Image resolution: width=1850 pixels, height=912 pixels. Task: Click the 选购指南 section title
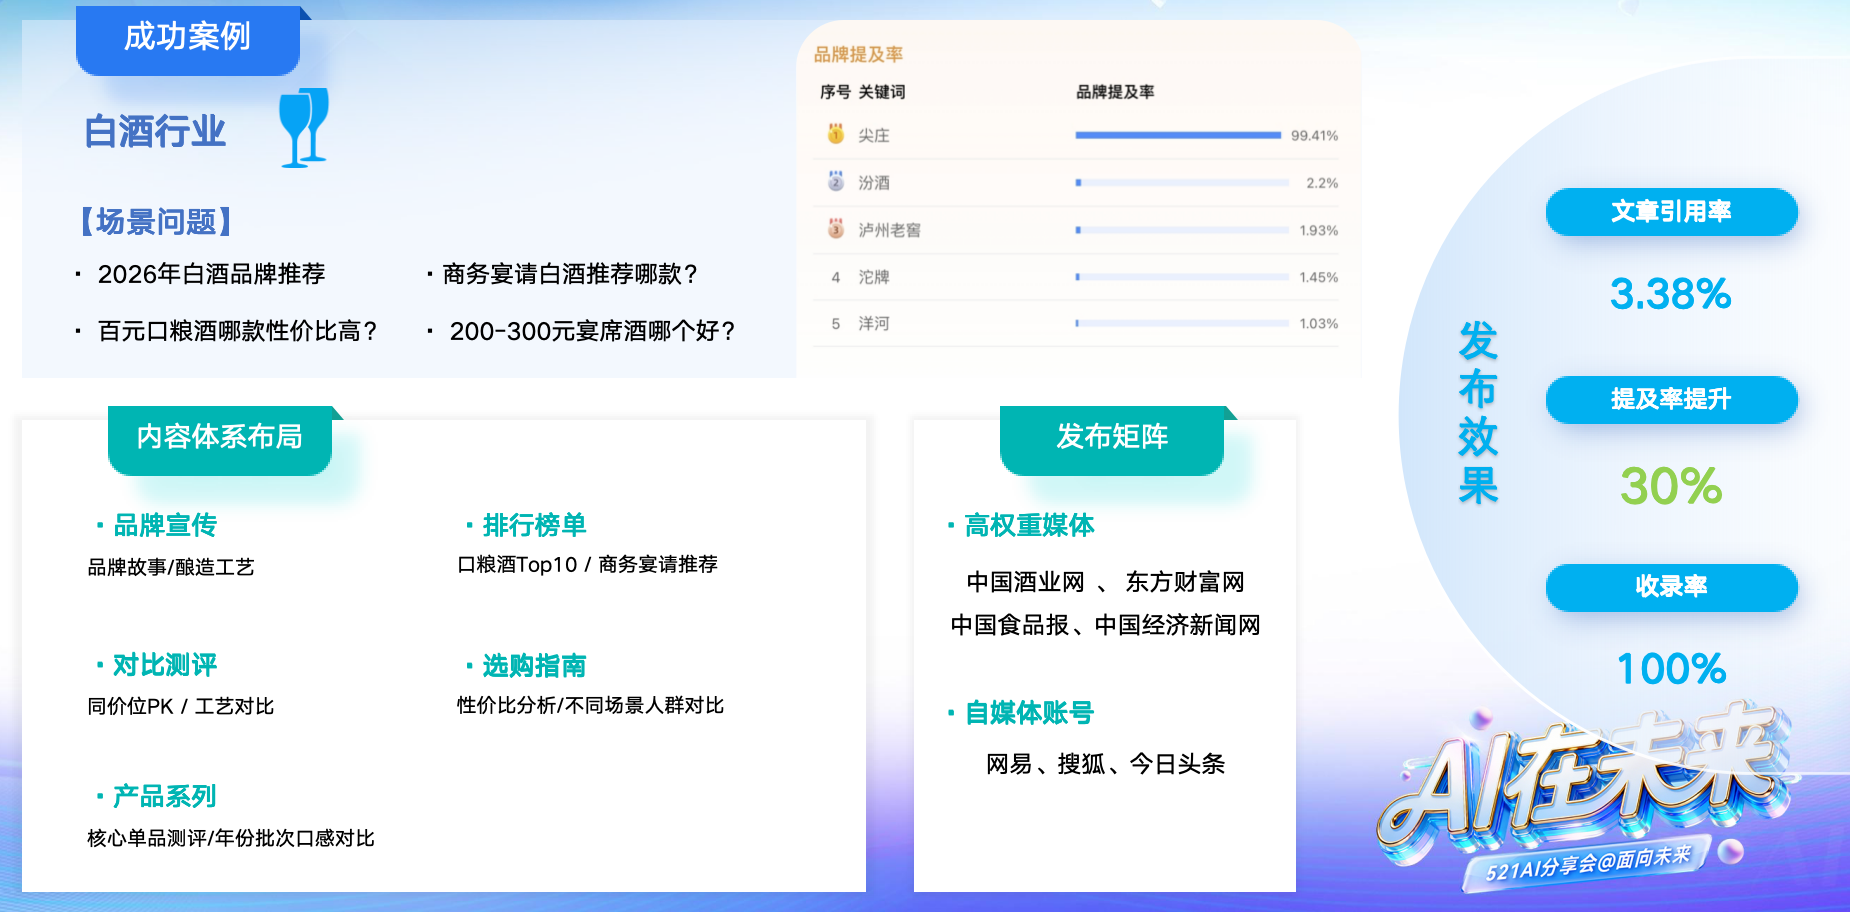(534, 666)
